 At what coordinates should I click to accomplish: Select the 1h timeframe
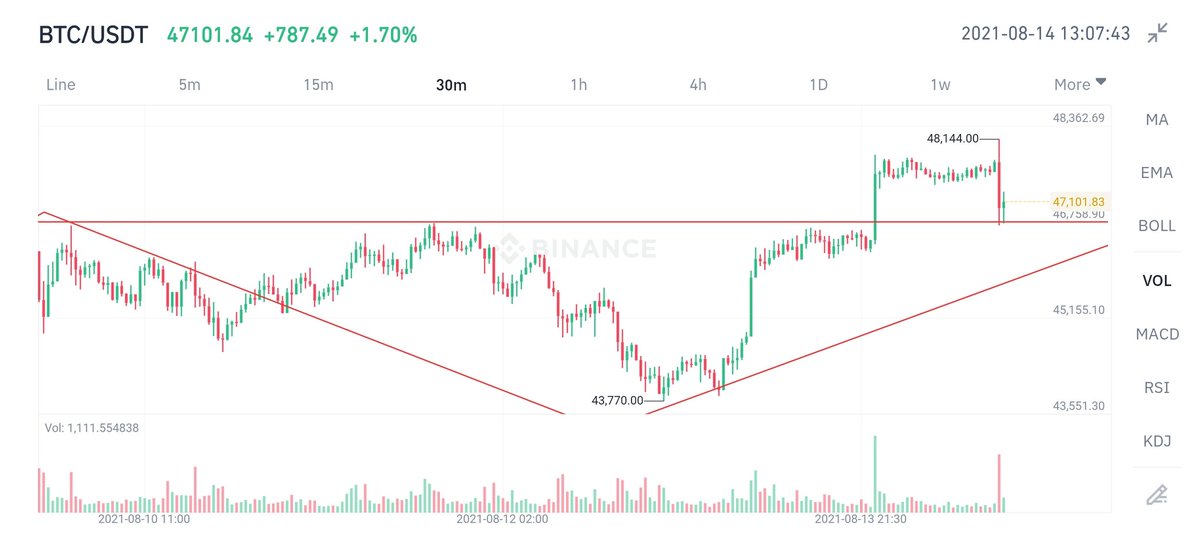click(578, 85)
